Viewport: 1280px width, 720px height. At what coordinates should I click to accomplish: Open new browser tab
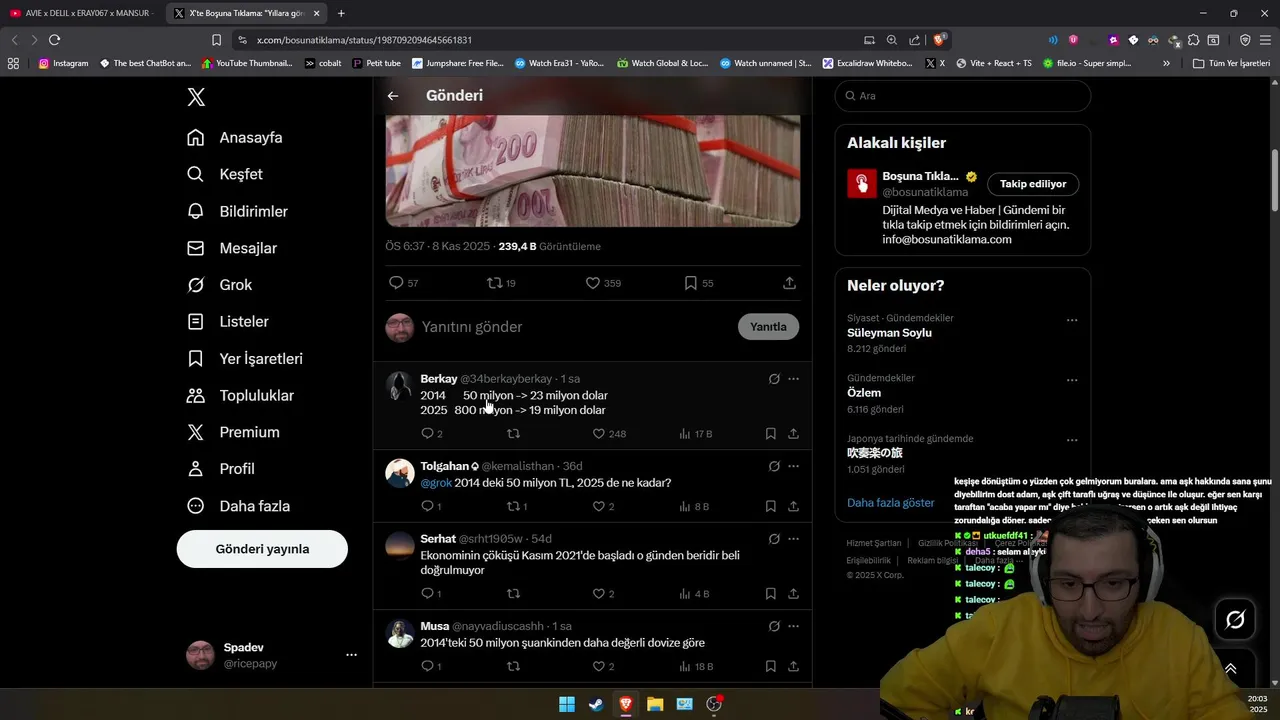(x=341, y=13)
